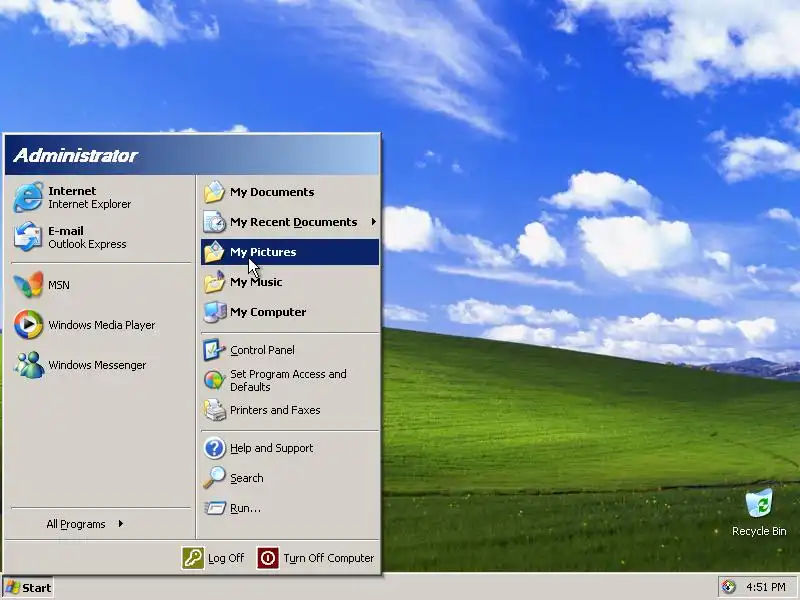
Task: Click the Help and Support question mark icon
Action: coord(214,448)
